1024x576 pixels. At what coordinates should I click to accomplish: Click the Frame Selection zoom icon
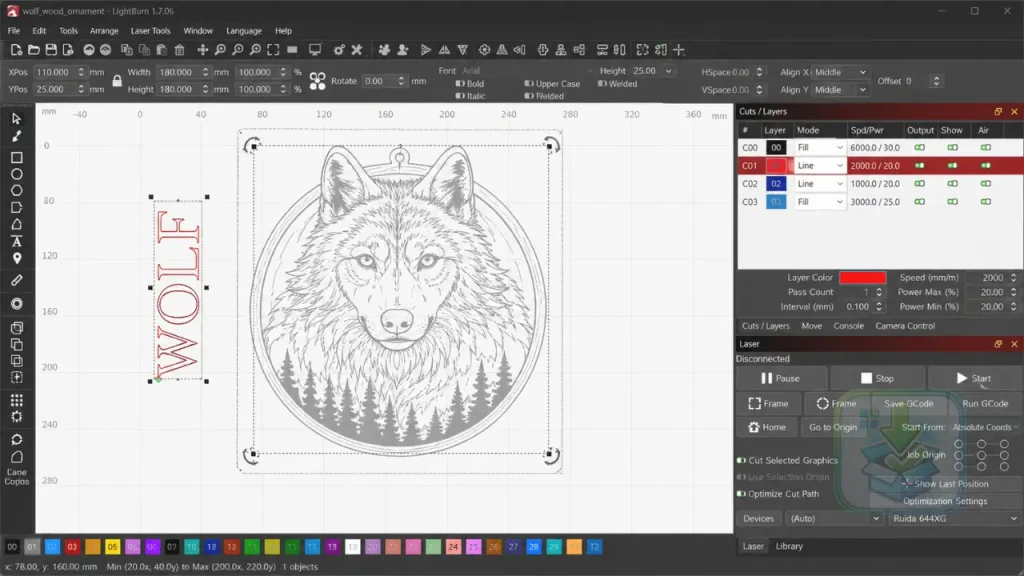point(273,50)
